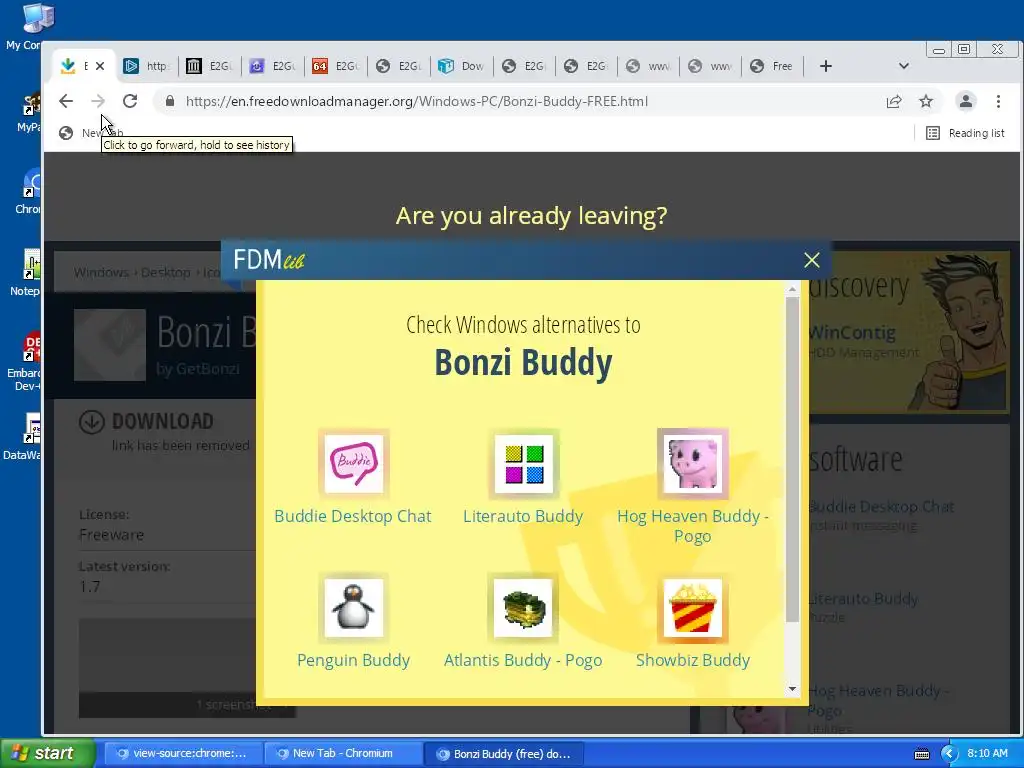The width and height of the screenshot is (1024, 768).
Task: Open the New Tab bookmark
Action: 91,133
